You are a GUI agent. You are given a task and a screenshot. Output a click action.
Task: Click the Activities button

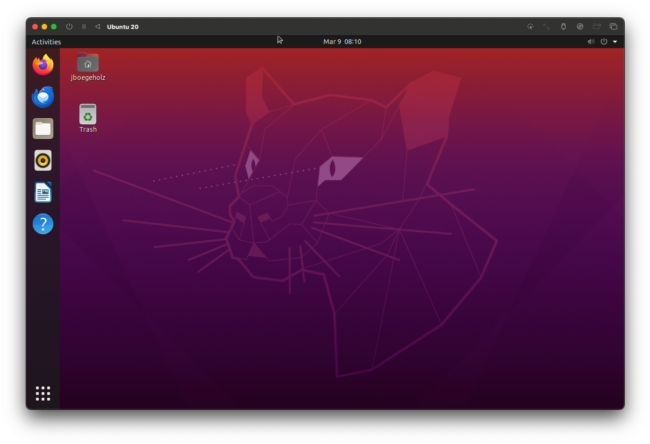pos(46,42)
